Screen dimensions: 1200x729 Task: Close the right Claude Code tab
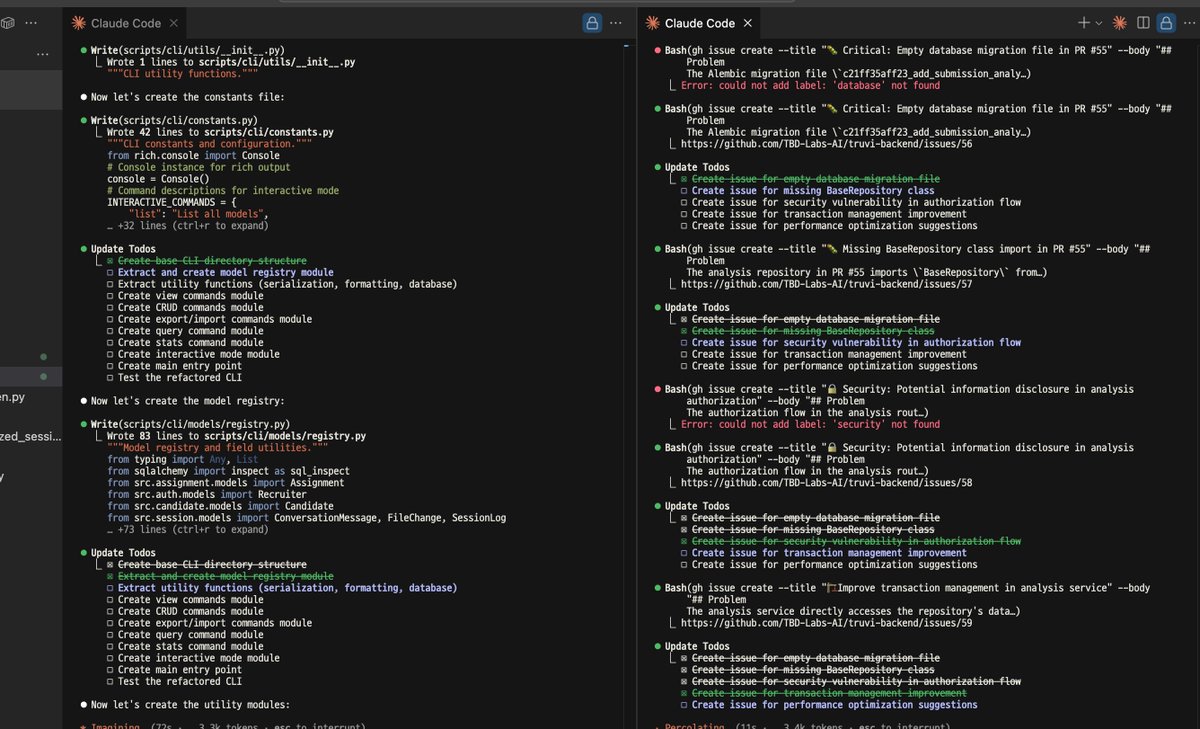(748, 23)
